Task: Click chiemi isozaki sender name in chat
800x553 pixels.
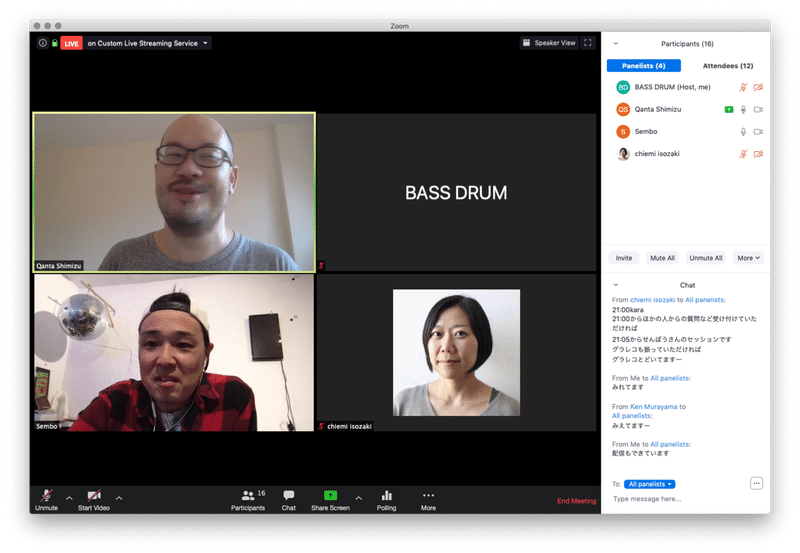Action: pos(652,300)
